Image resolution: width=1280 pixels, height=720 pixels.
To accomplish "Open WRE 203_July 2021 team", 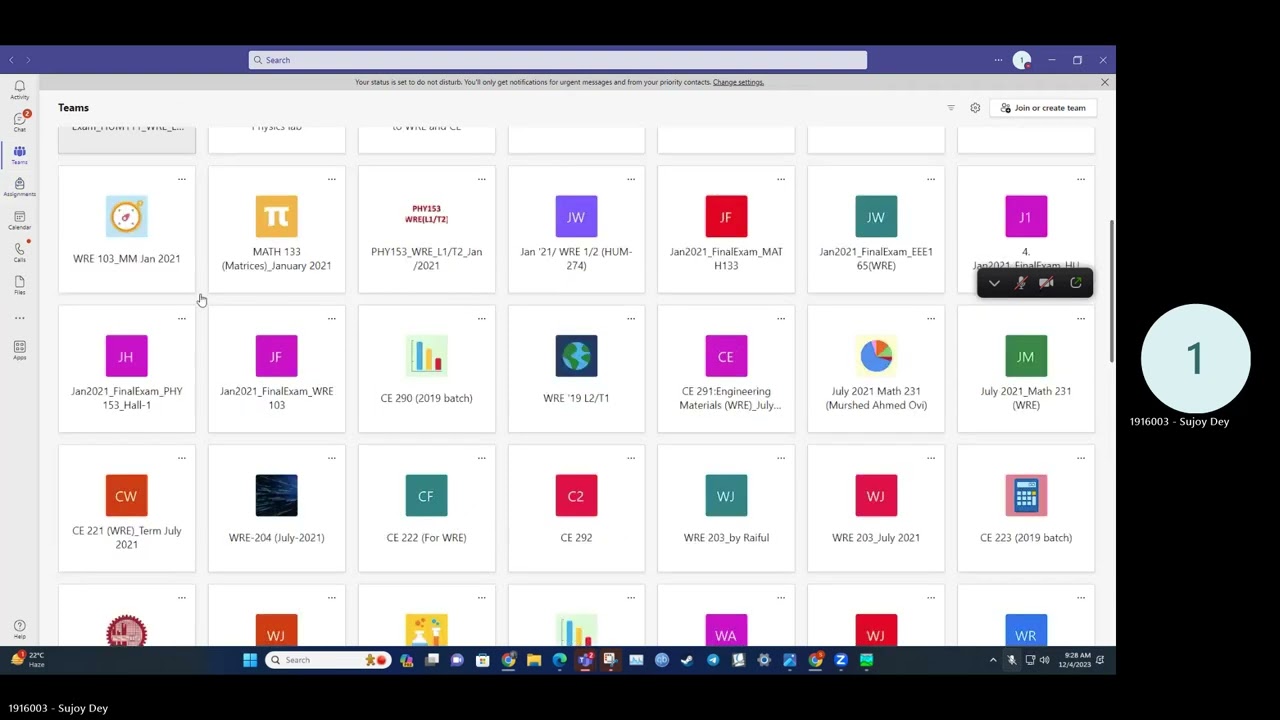I will point(876,510).
